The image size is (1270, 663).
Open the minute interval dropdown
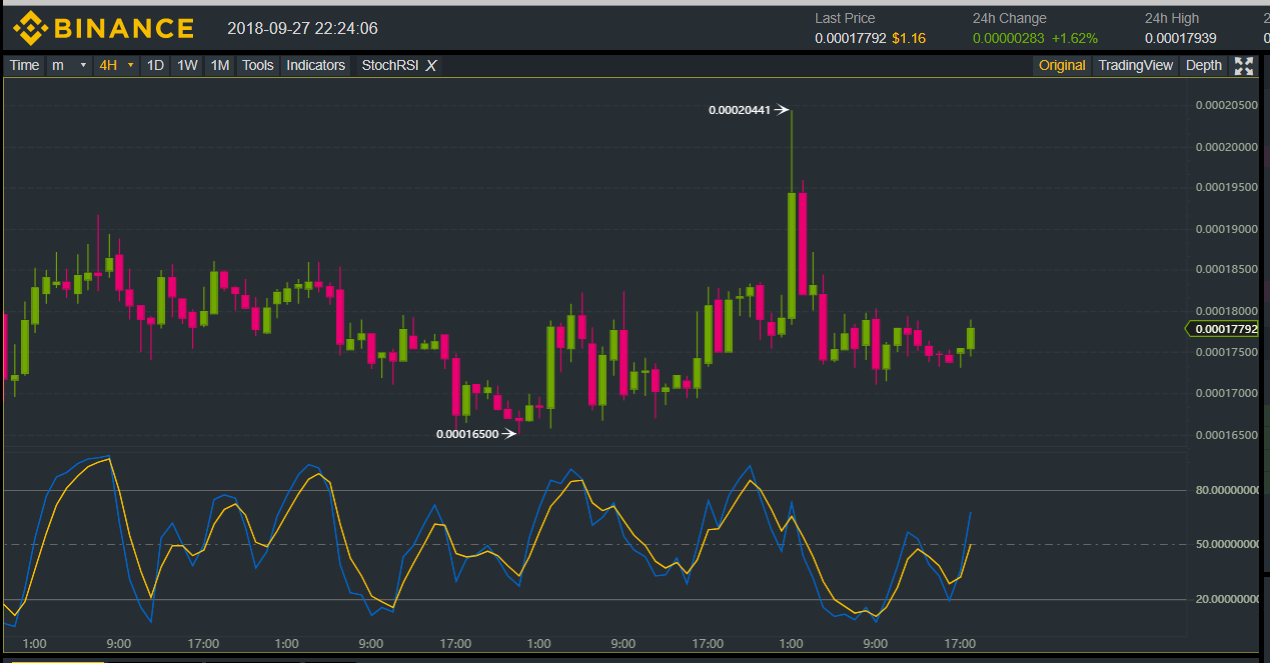68,66
